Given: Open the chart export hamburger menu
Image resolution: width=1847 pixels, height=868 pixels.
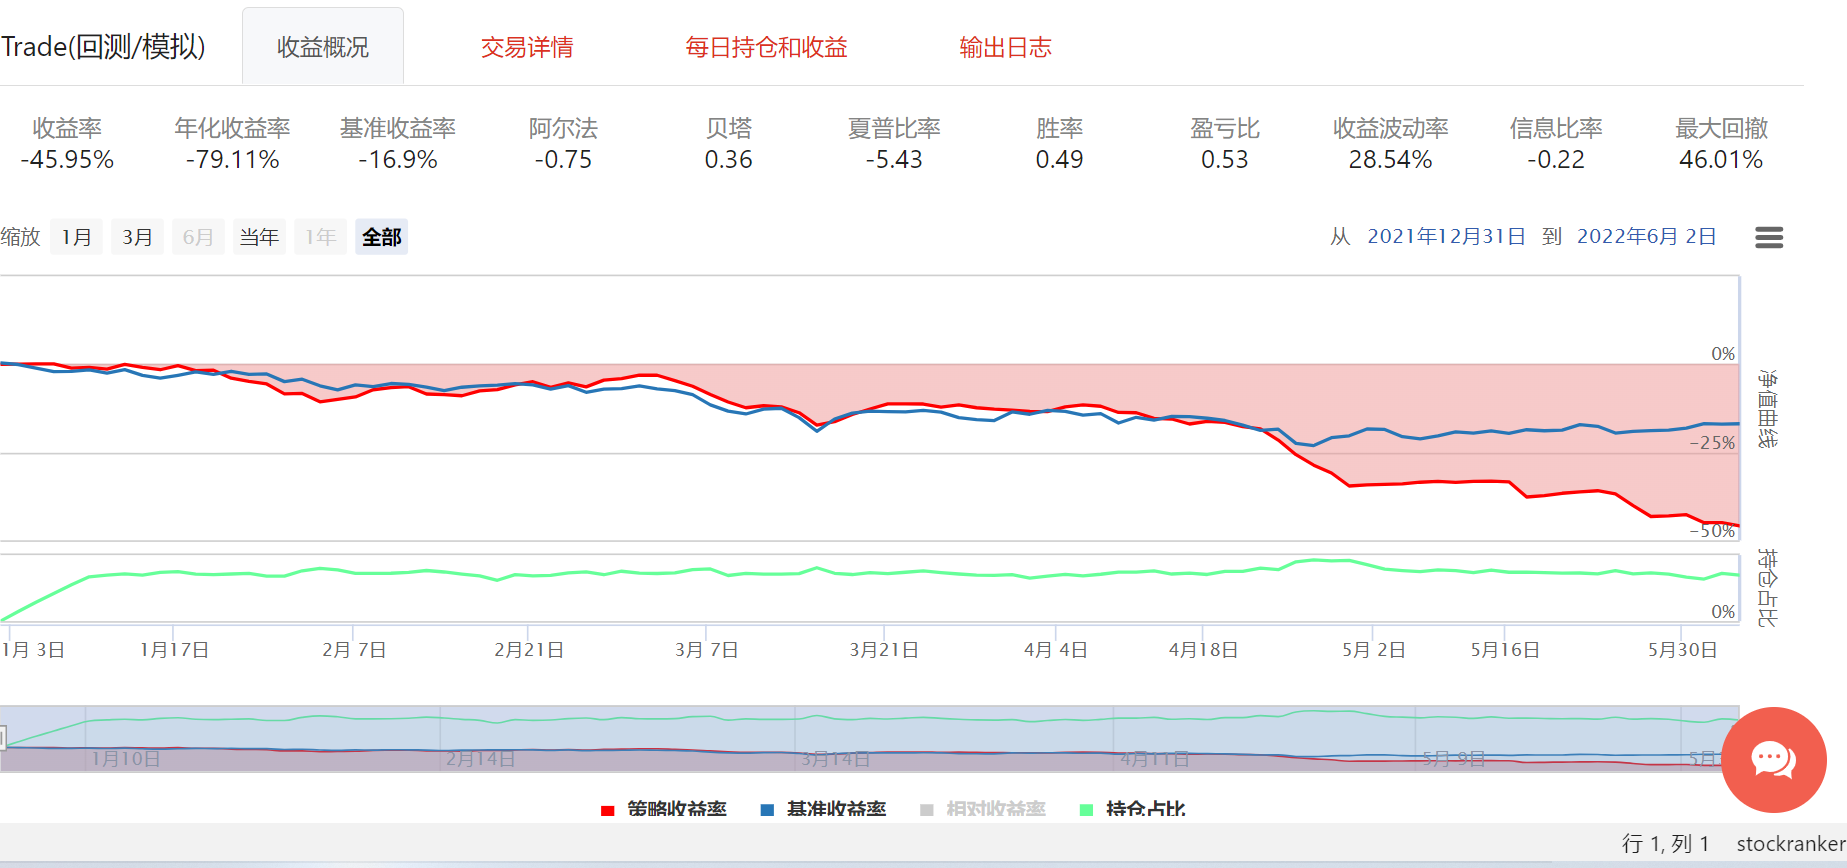Looking at the screenshot, I should (x=1768, y=237).
